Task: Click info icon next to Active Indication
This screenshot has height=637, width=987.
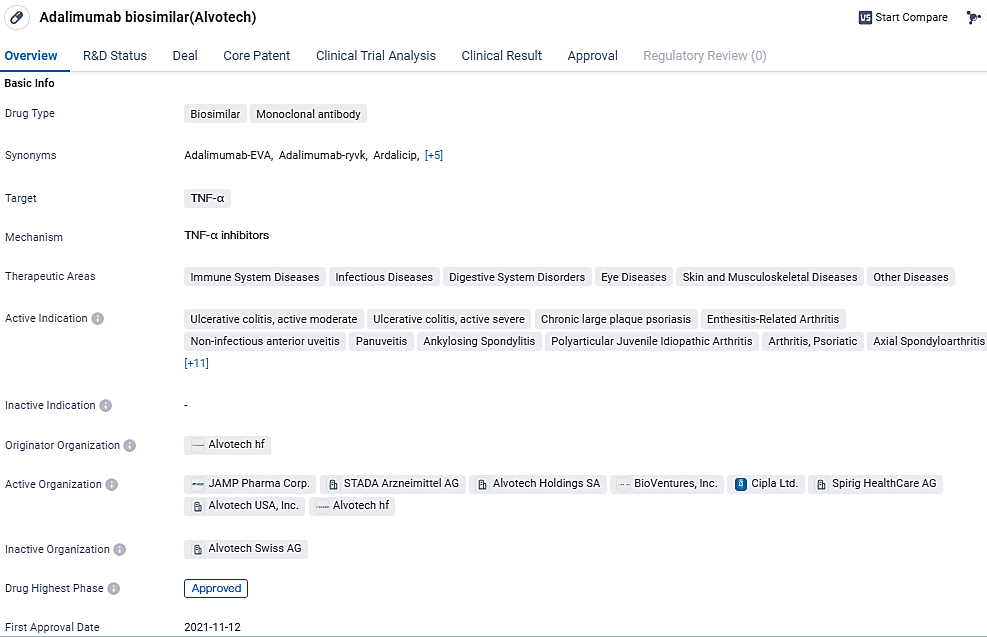Action: point(98,319)
